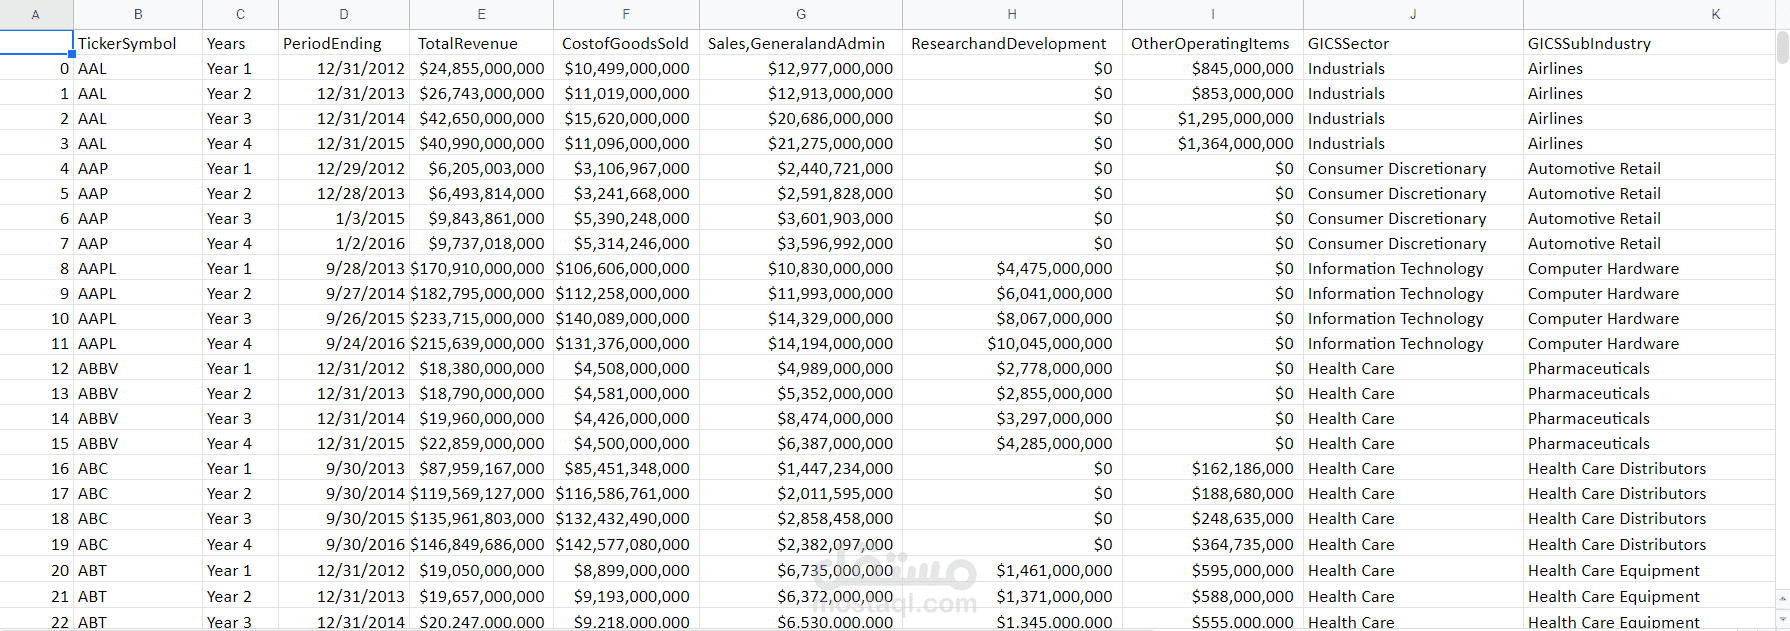Viewport: 1790px width, 631px height.
Task: Click the $5,390,248,000 cost cell
Action: (626, 218)
